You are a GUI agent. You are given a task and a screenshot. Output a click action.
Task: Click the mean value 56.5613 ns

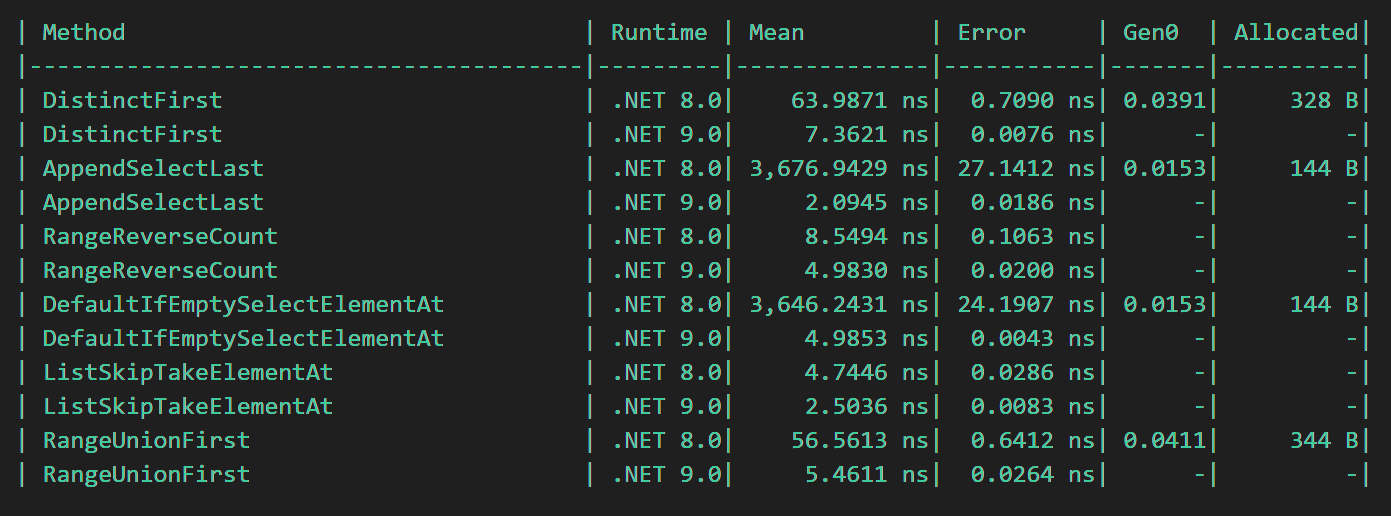(x=860, y=440)
